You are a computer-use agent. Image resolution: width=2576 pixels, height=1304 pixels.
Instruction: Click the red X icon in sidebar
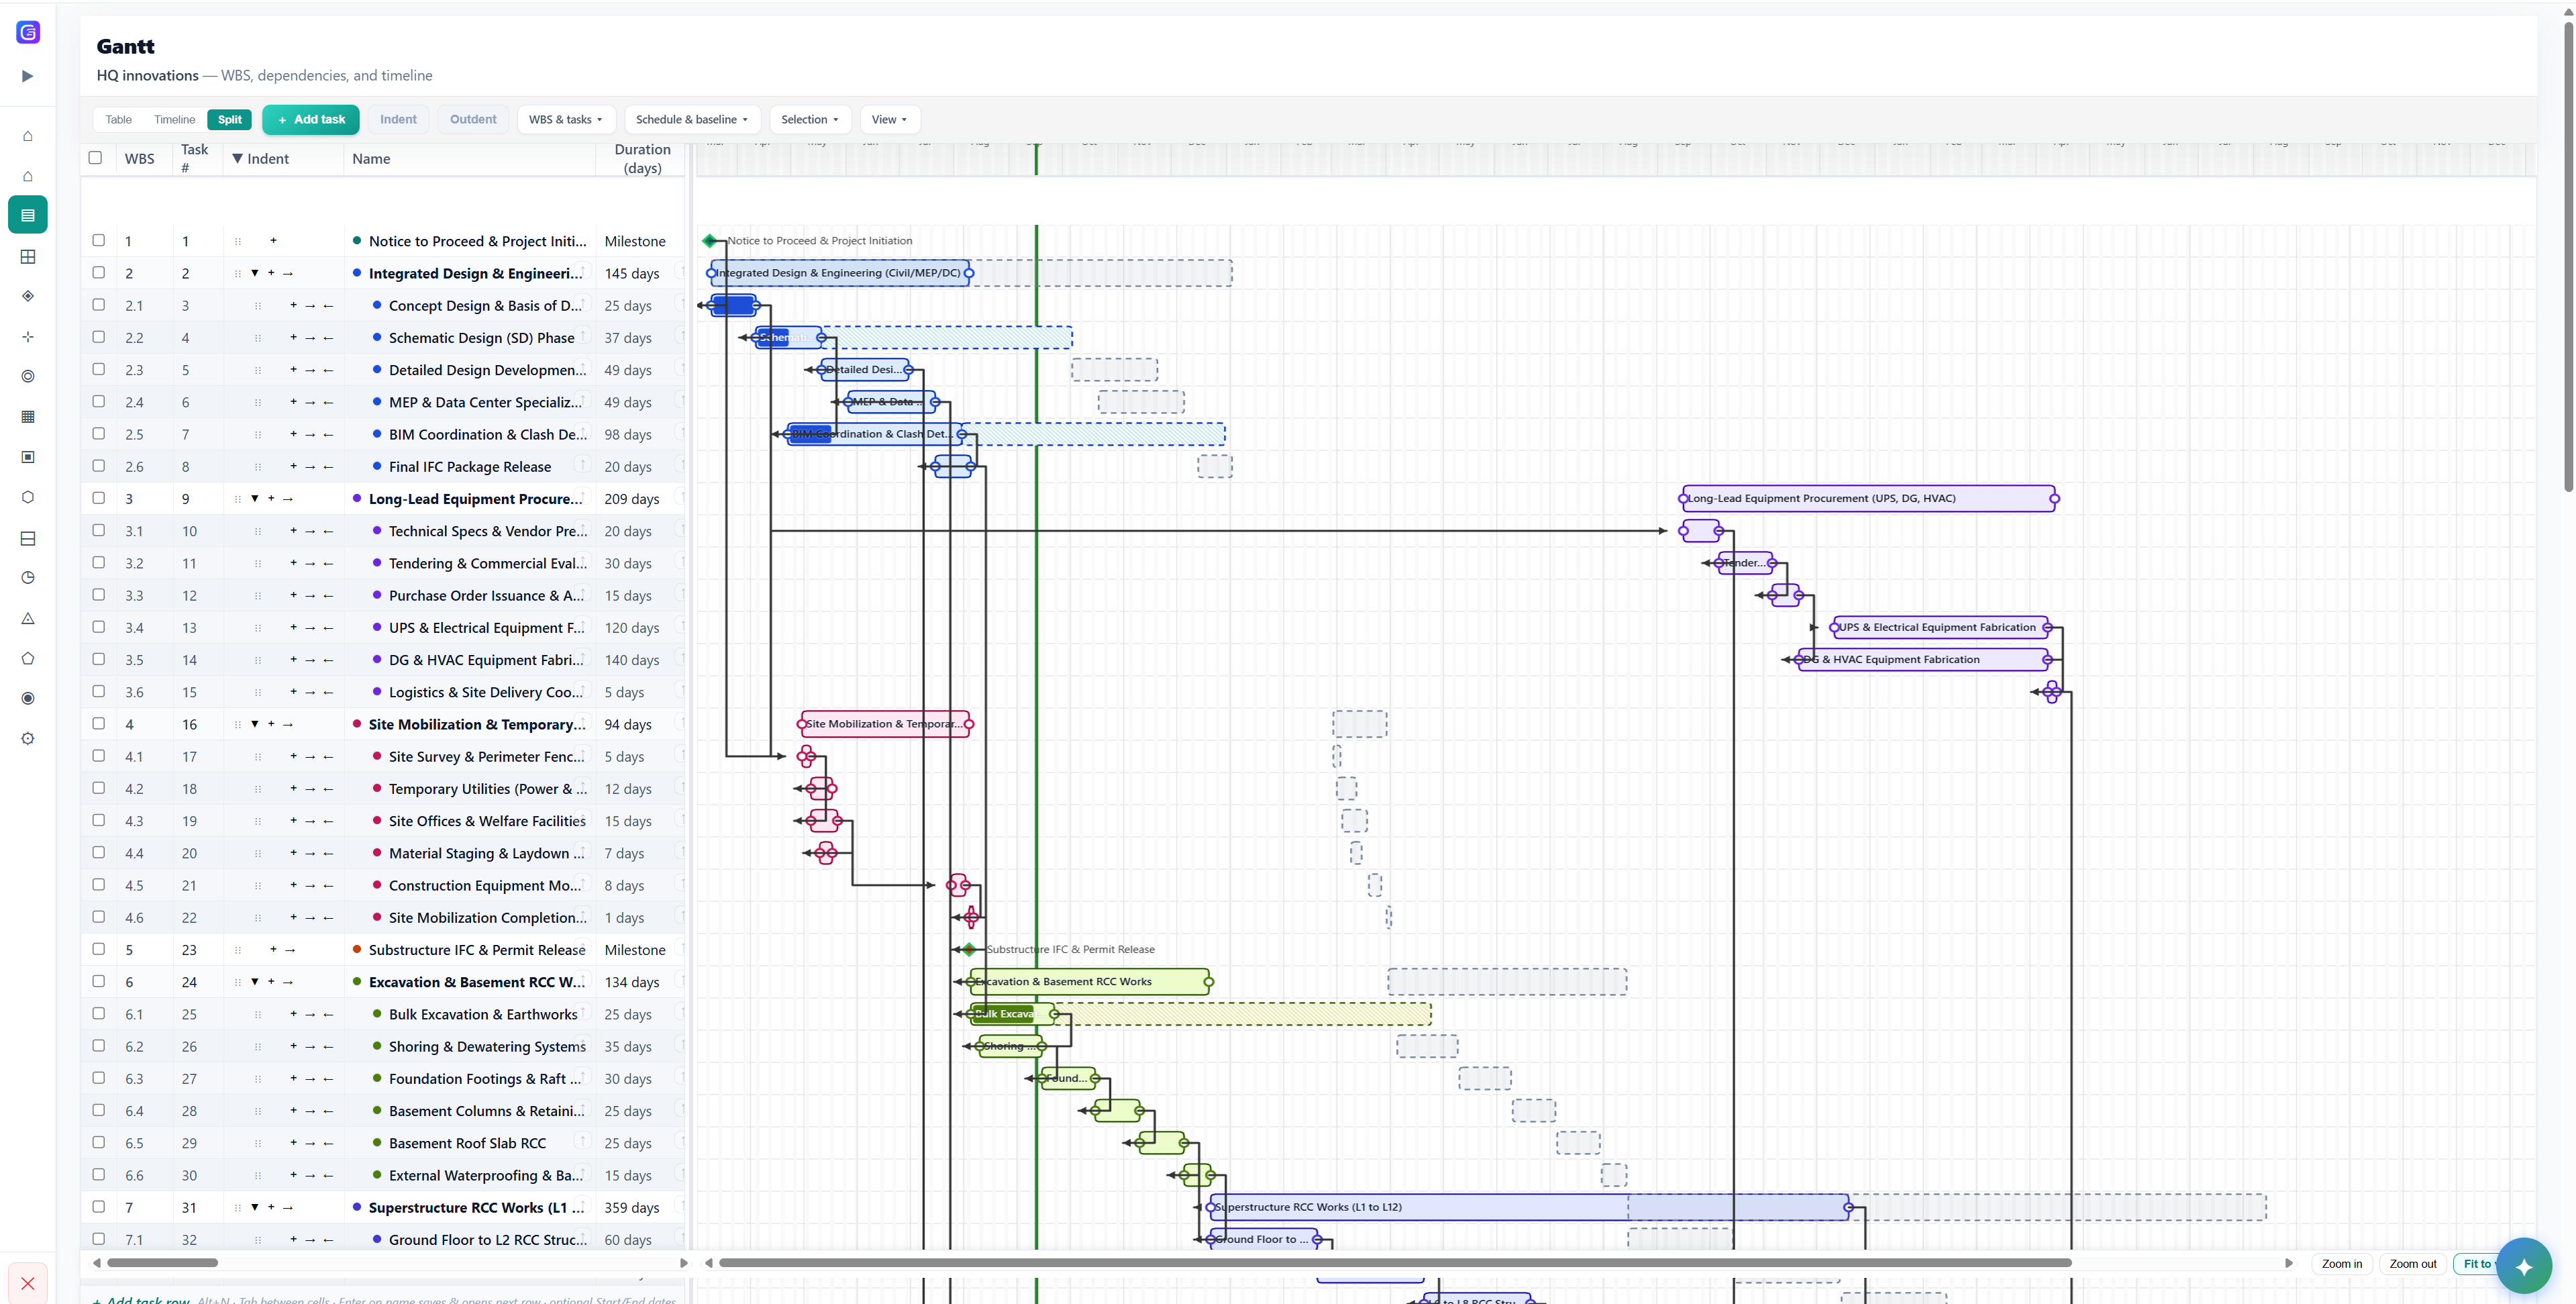pos(28,1284)
